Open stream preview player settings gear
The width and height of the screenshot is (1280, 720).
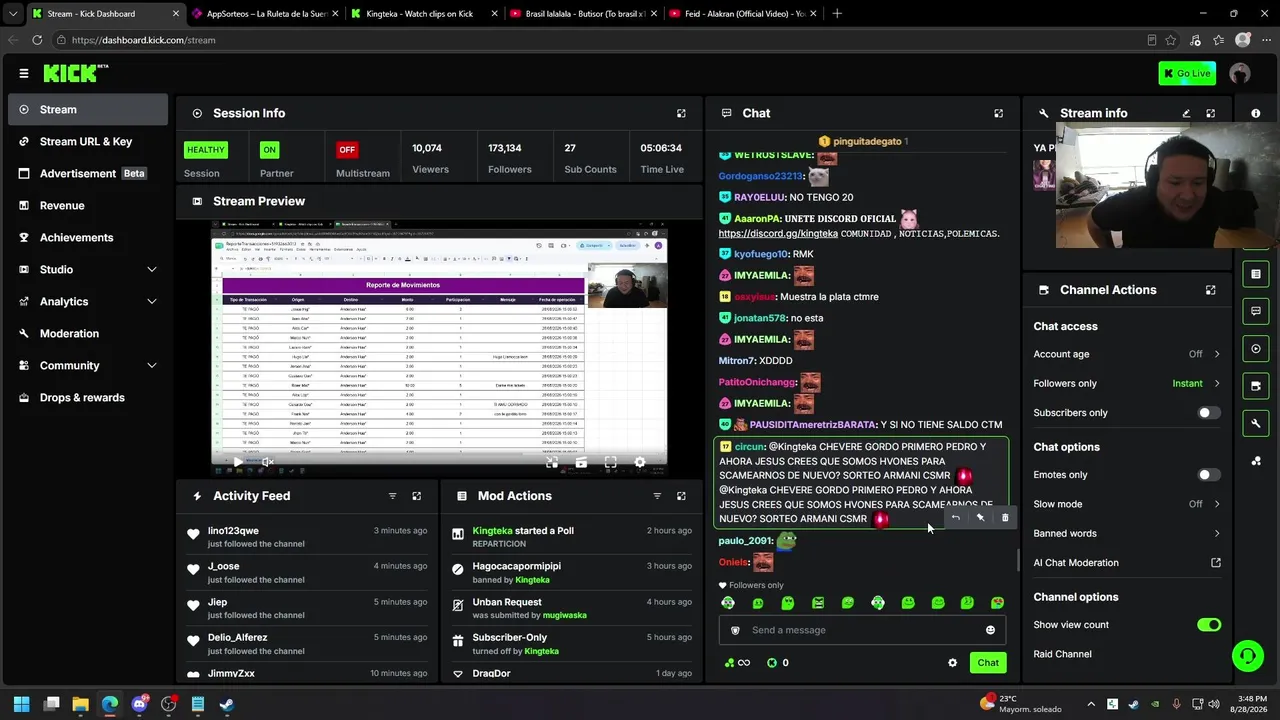coord(640,462)
